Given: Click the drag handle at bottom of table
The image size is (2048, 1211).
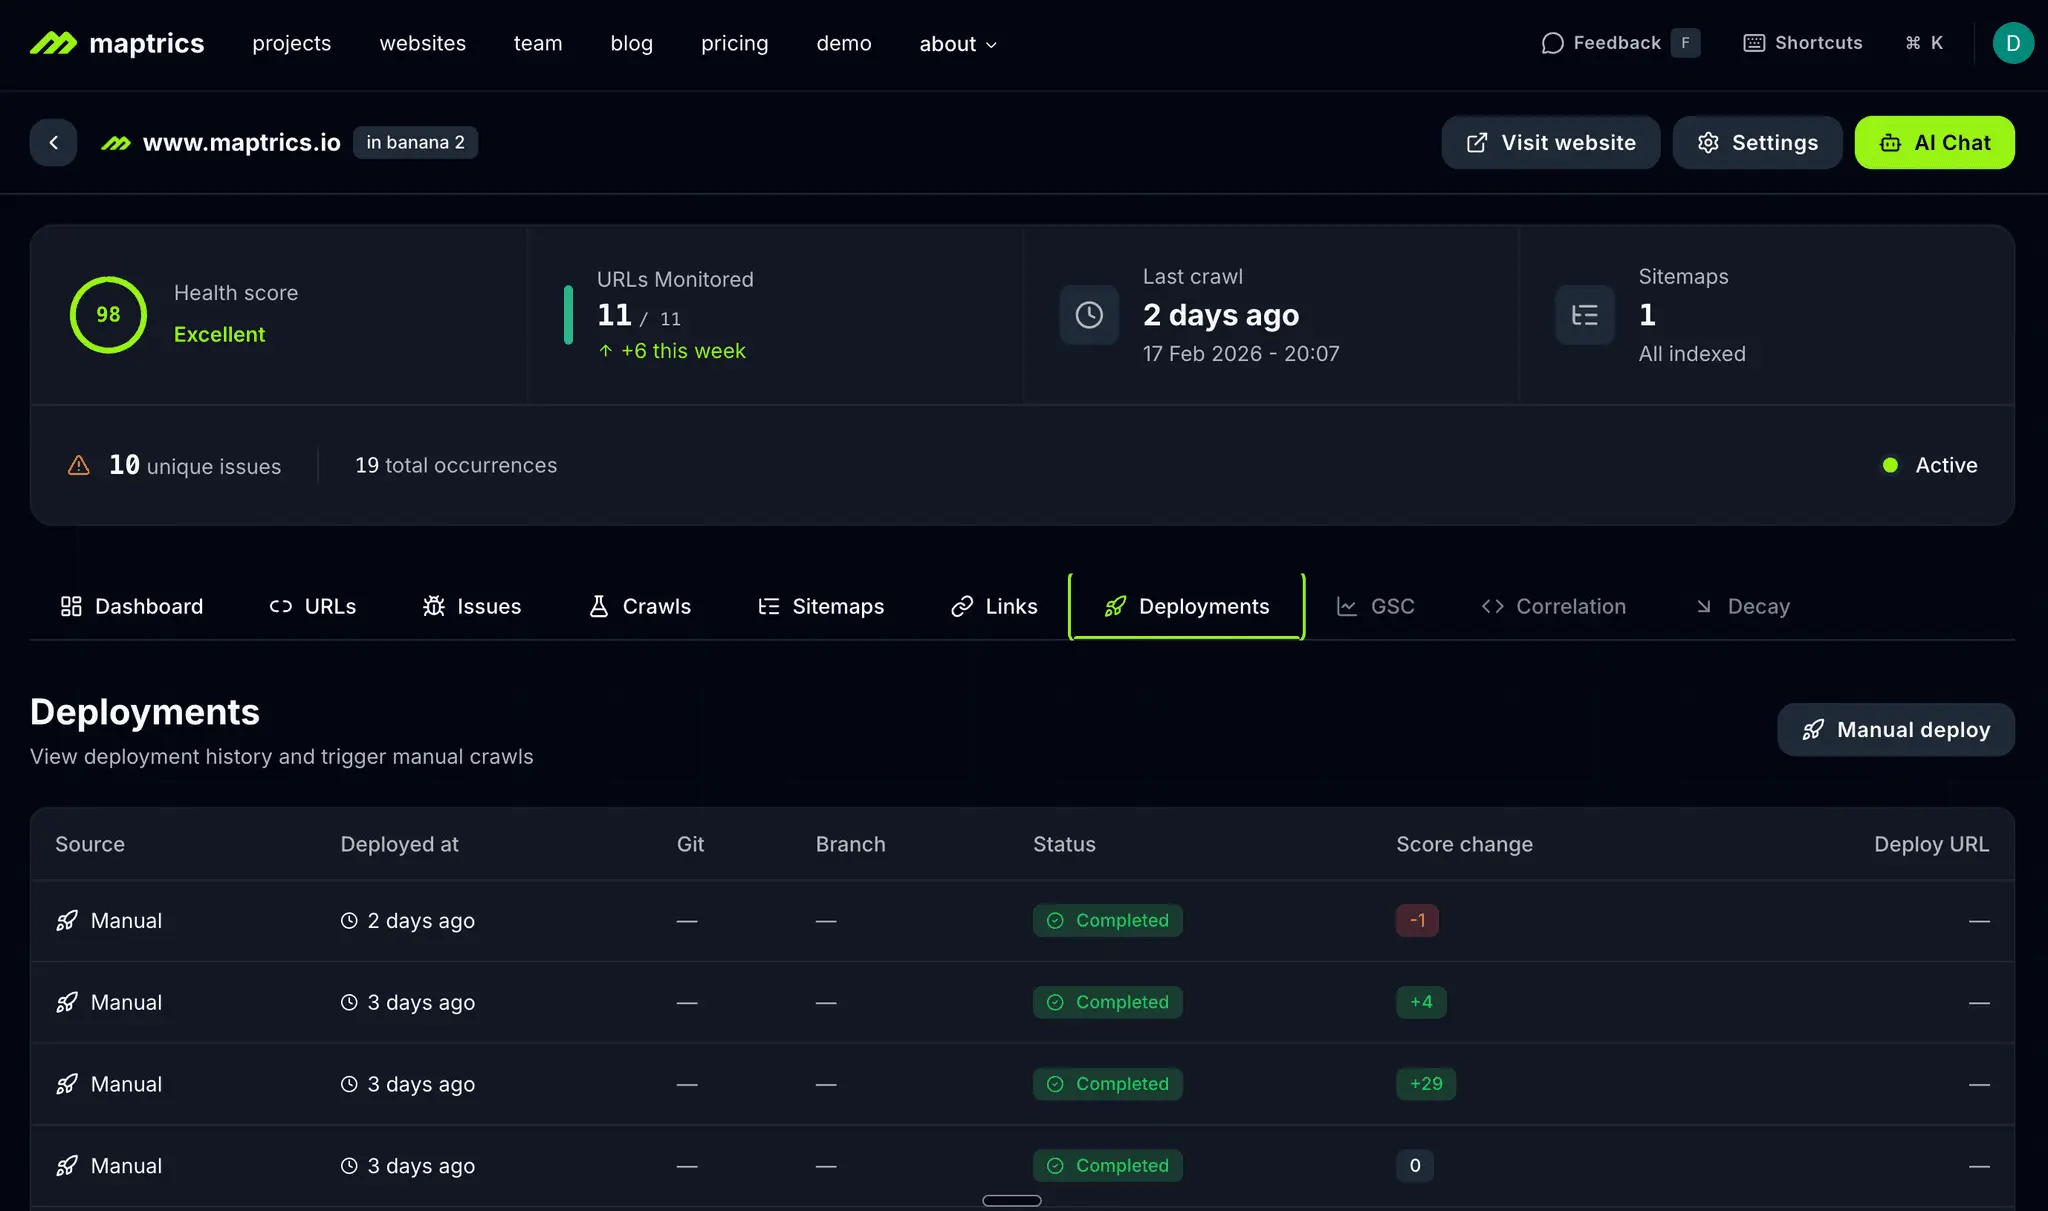Looking at the screenshot, I should click(x=1012, y=1200).
